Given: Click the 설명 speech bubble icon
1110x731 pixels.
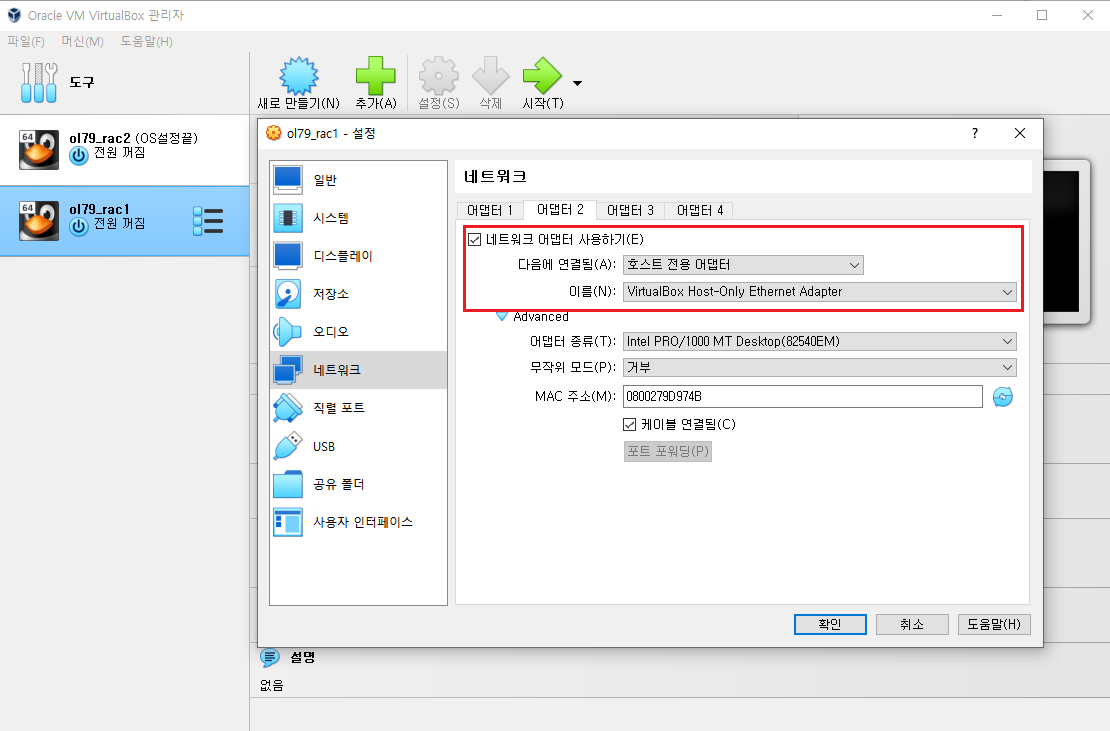Looking at the screenshot, I should click(270, 657).
